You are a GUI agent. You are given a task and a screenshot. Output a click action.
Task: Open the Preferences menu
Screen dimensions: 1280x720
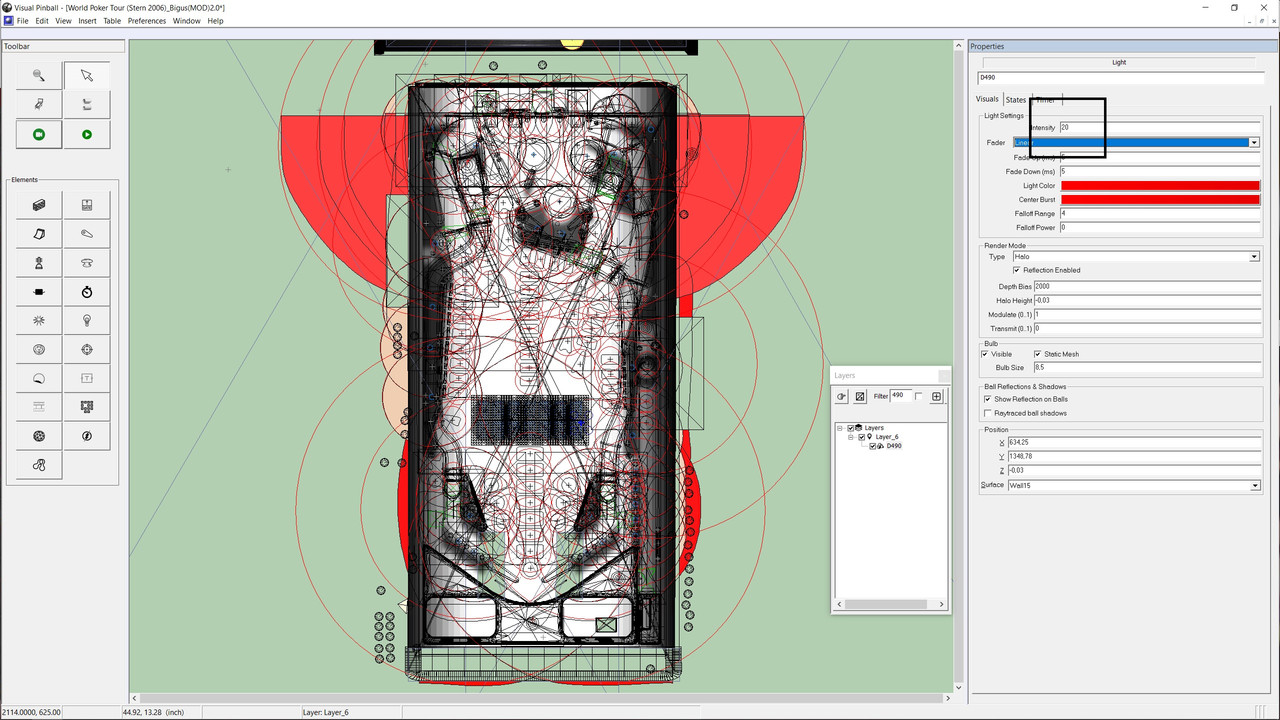[x=147, y=21]
